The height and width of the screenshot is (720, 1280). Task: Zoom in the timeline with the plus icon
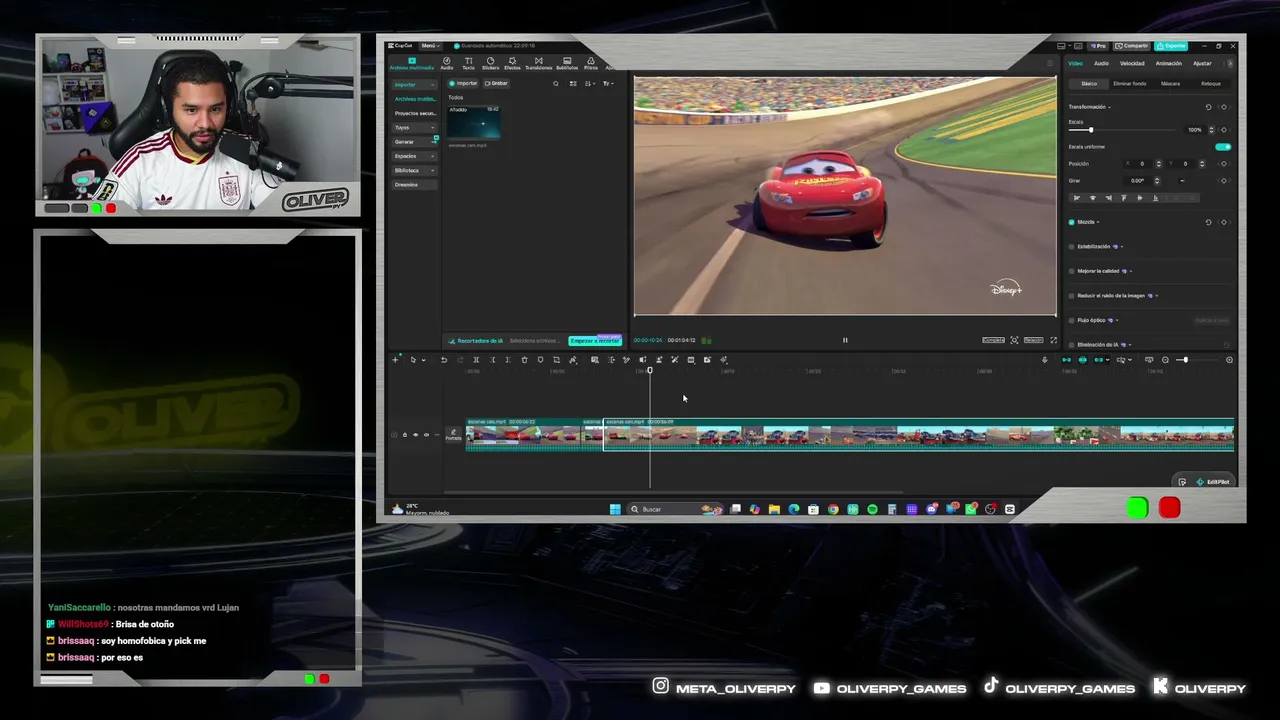pyautogui.click(x=1229, y=360)
